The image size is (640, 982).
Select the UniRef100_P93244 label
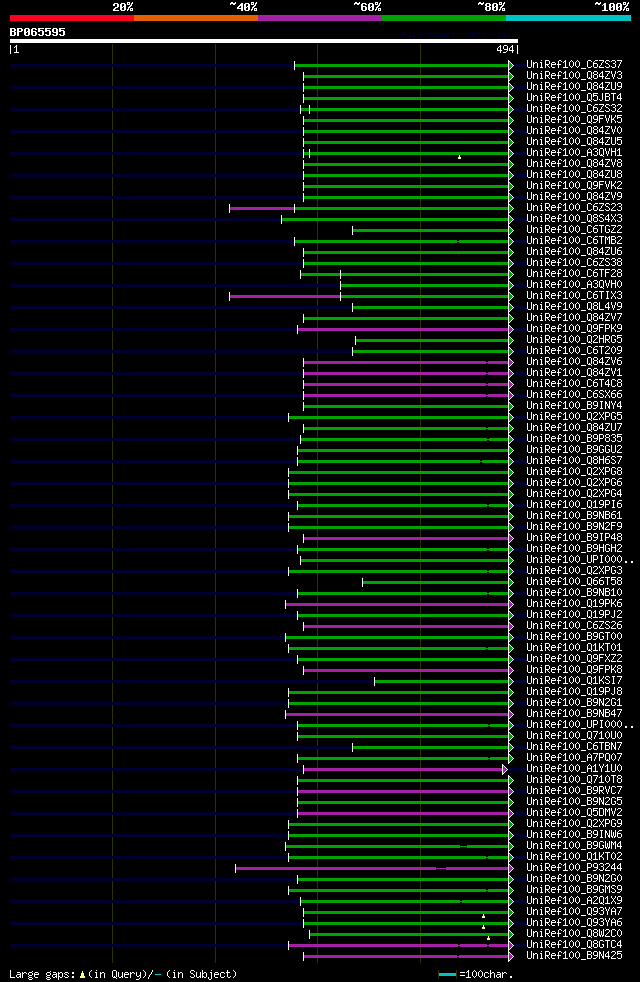(x=574, y=868)
